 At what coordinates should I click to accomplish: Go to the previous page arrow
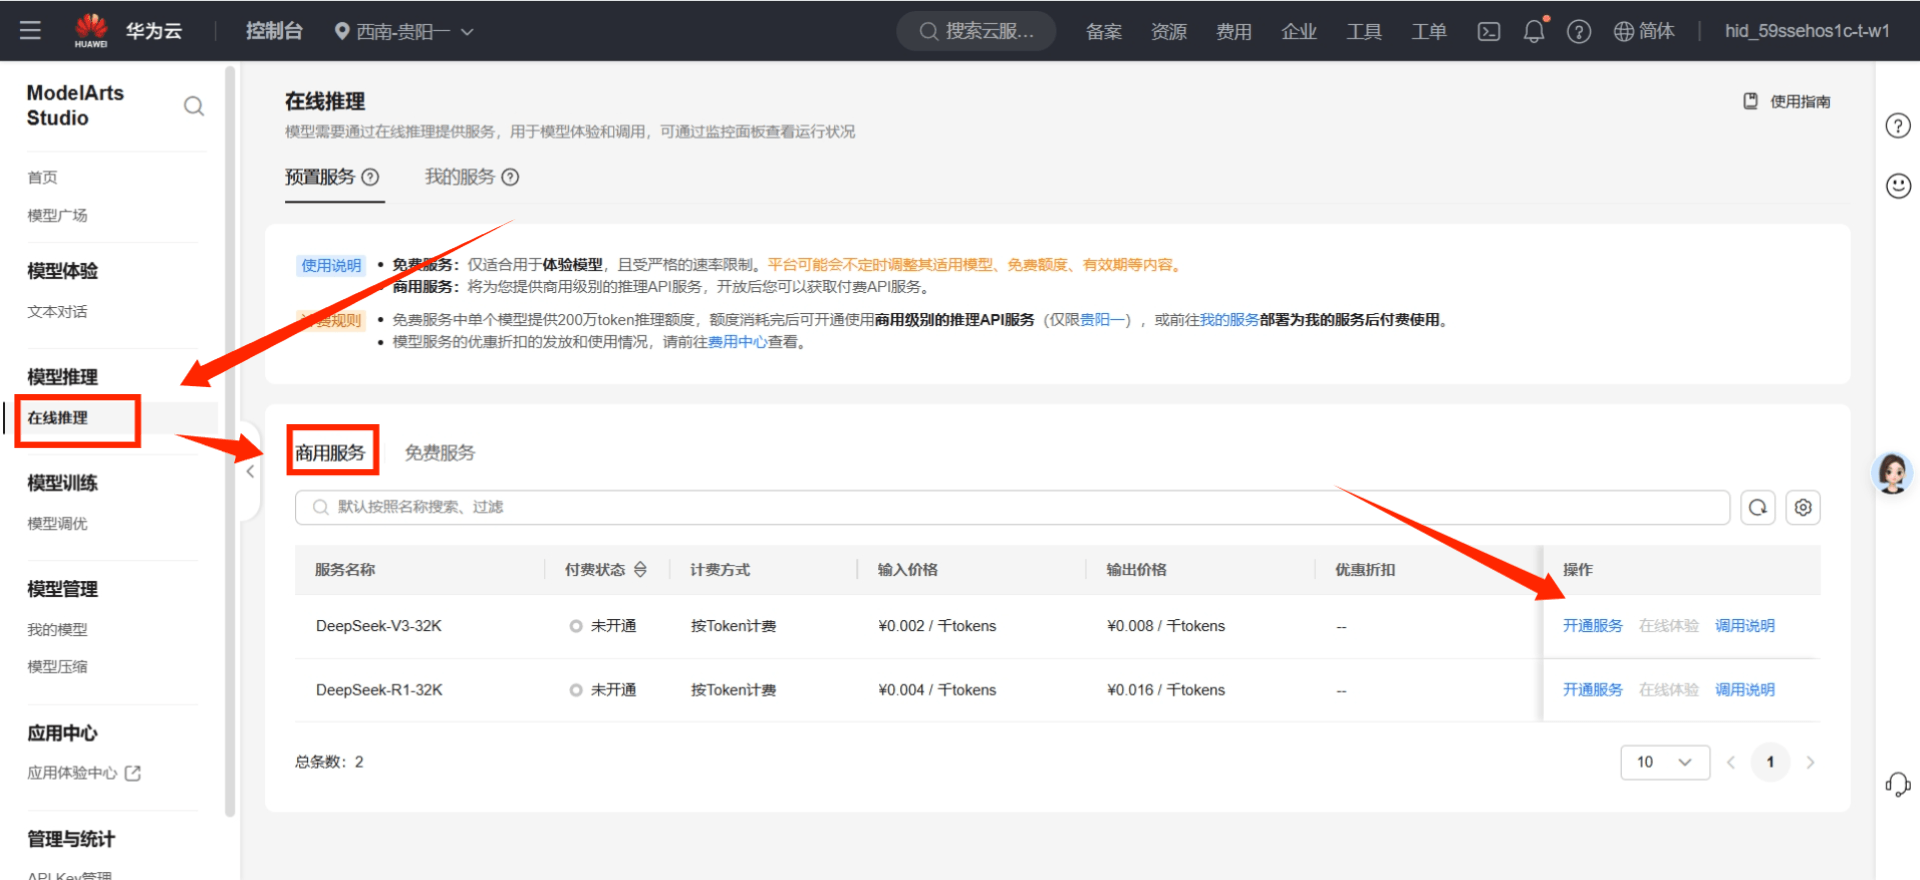pos(1731,762)
